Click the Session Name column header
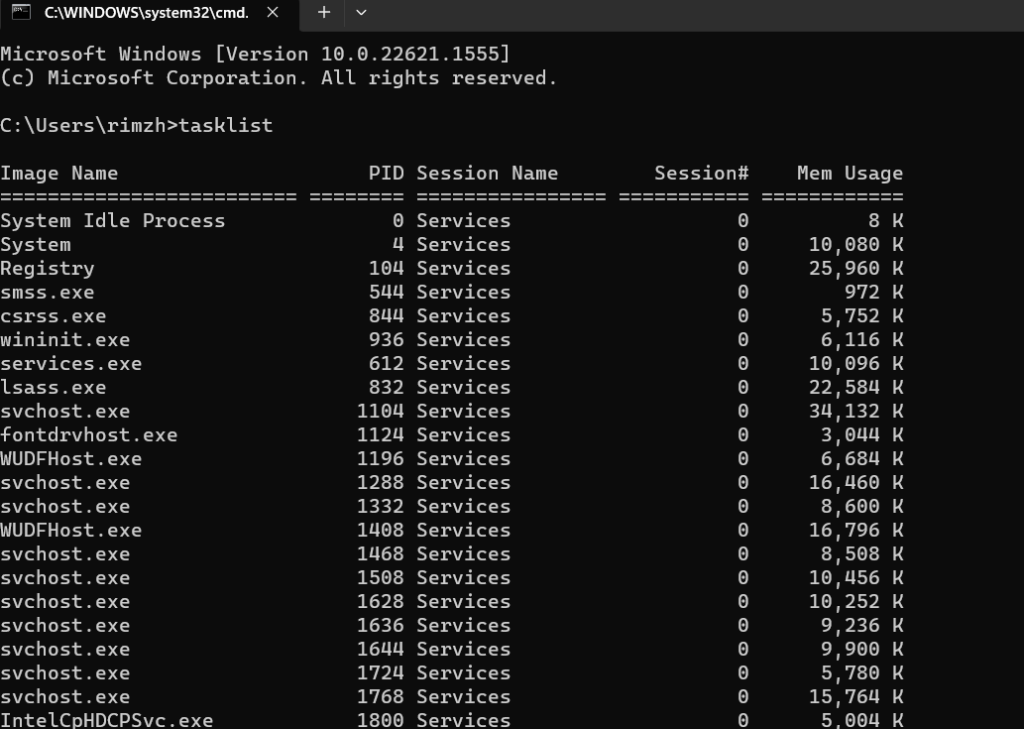Image resolution: width=1024 pixels, height=729 pixels. tap(487, 173)
